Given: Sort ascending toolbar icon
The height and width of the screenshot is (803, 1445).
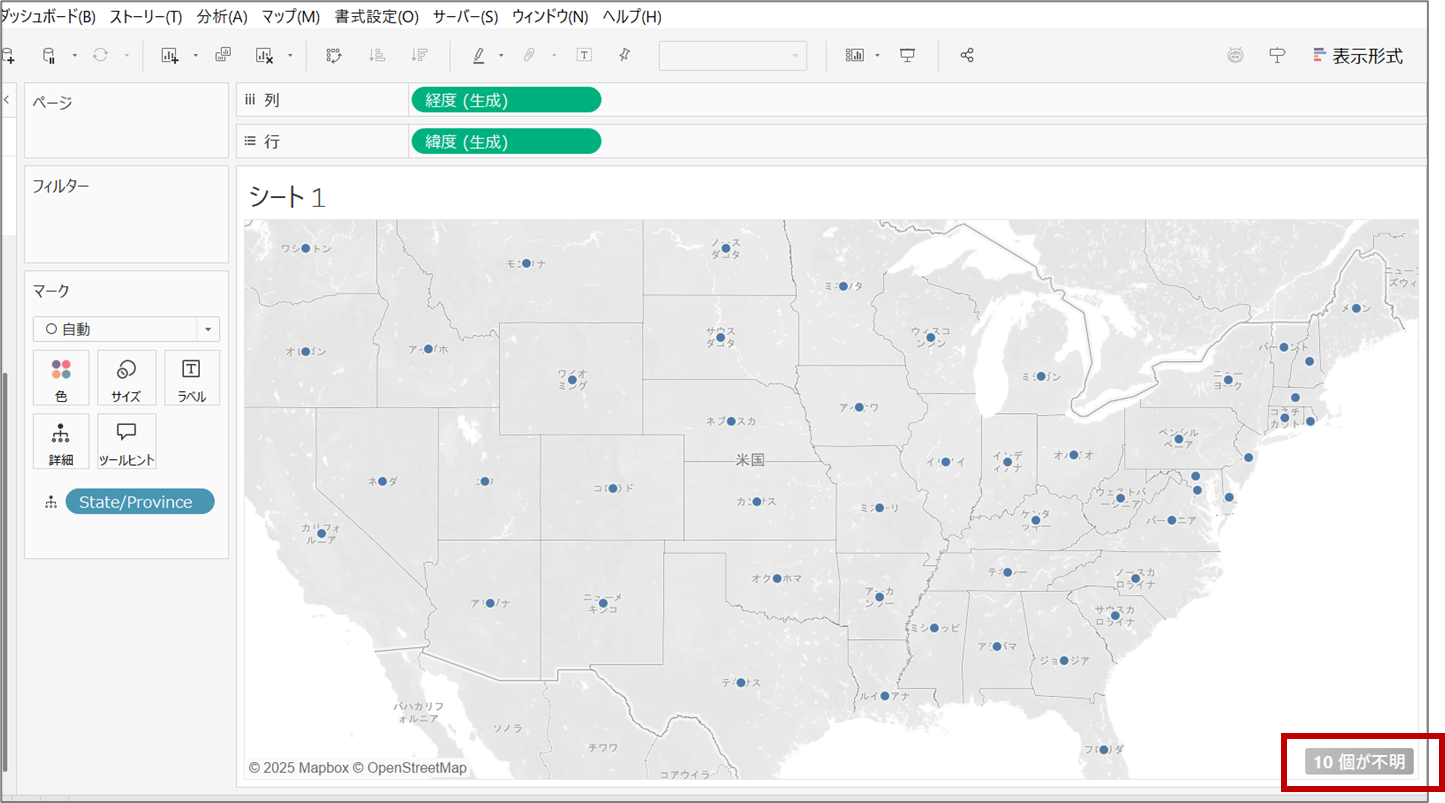Looking at the screenshot, I should (x=377, y=56).
